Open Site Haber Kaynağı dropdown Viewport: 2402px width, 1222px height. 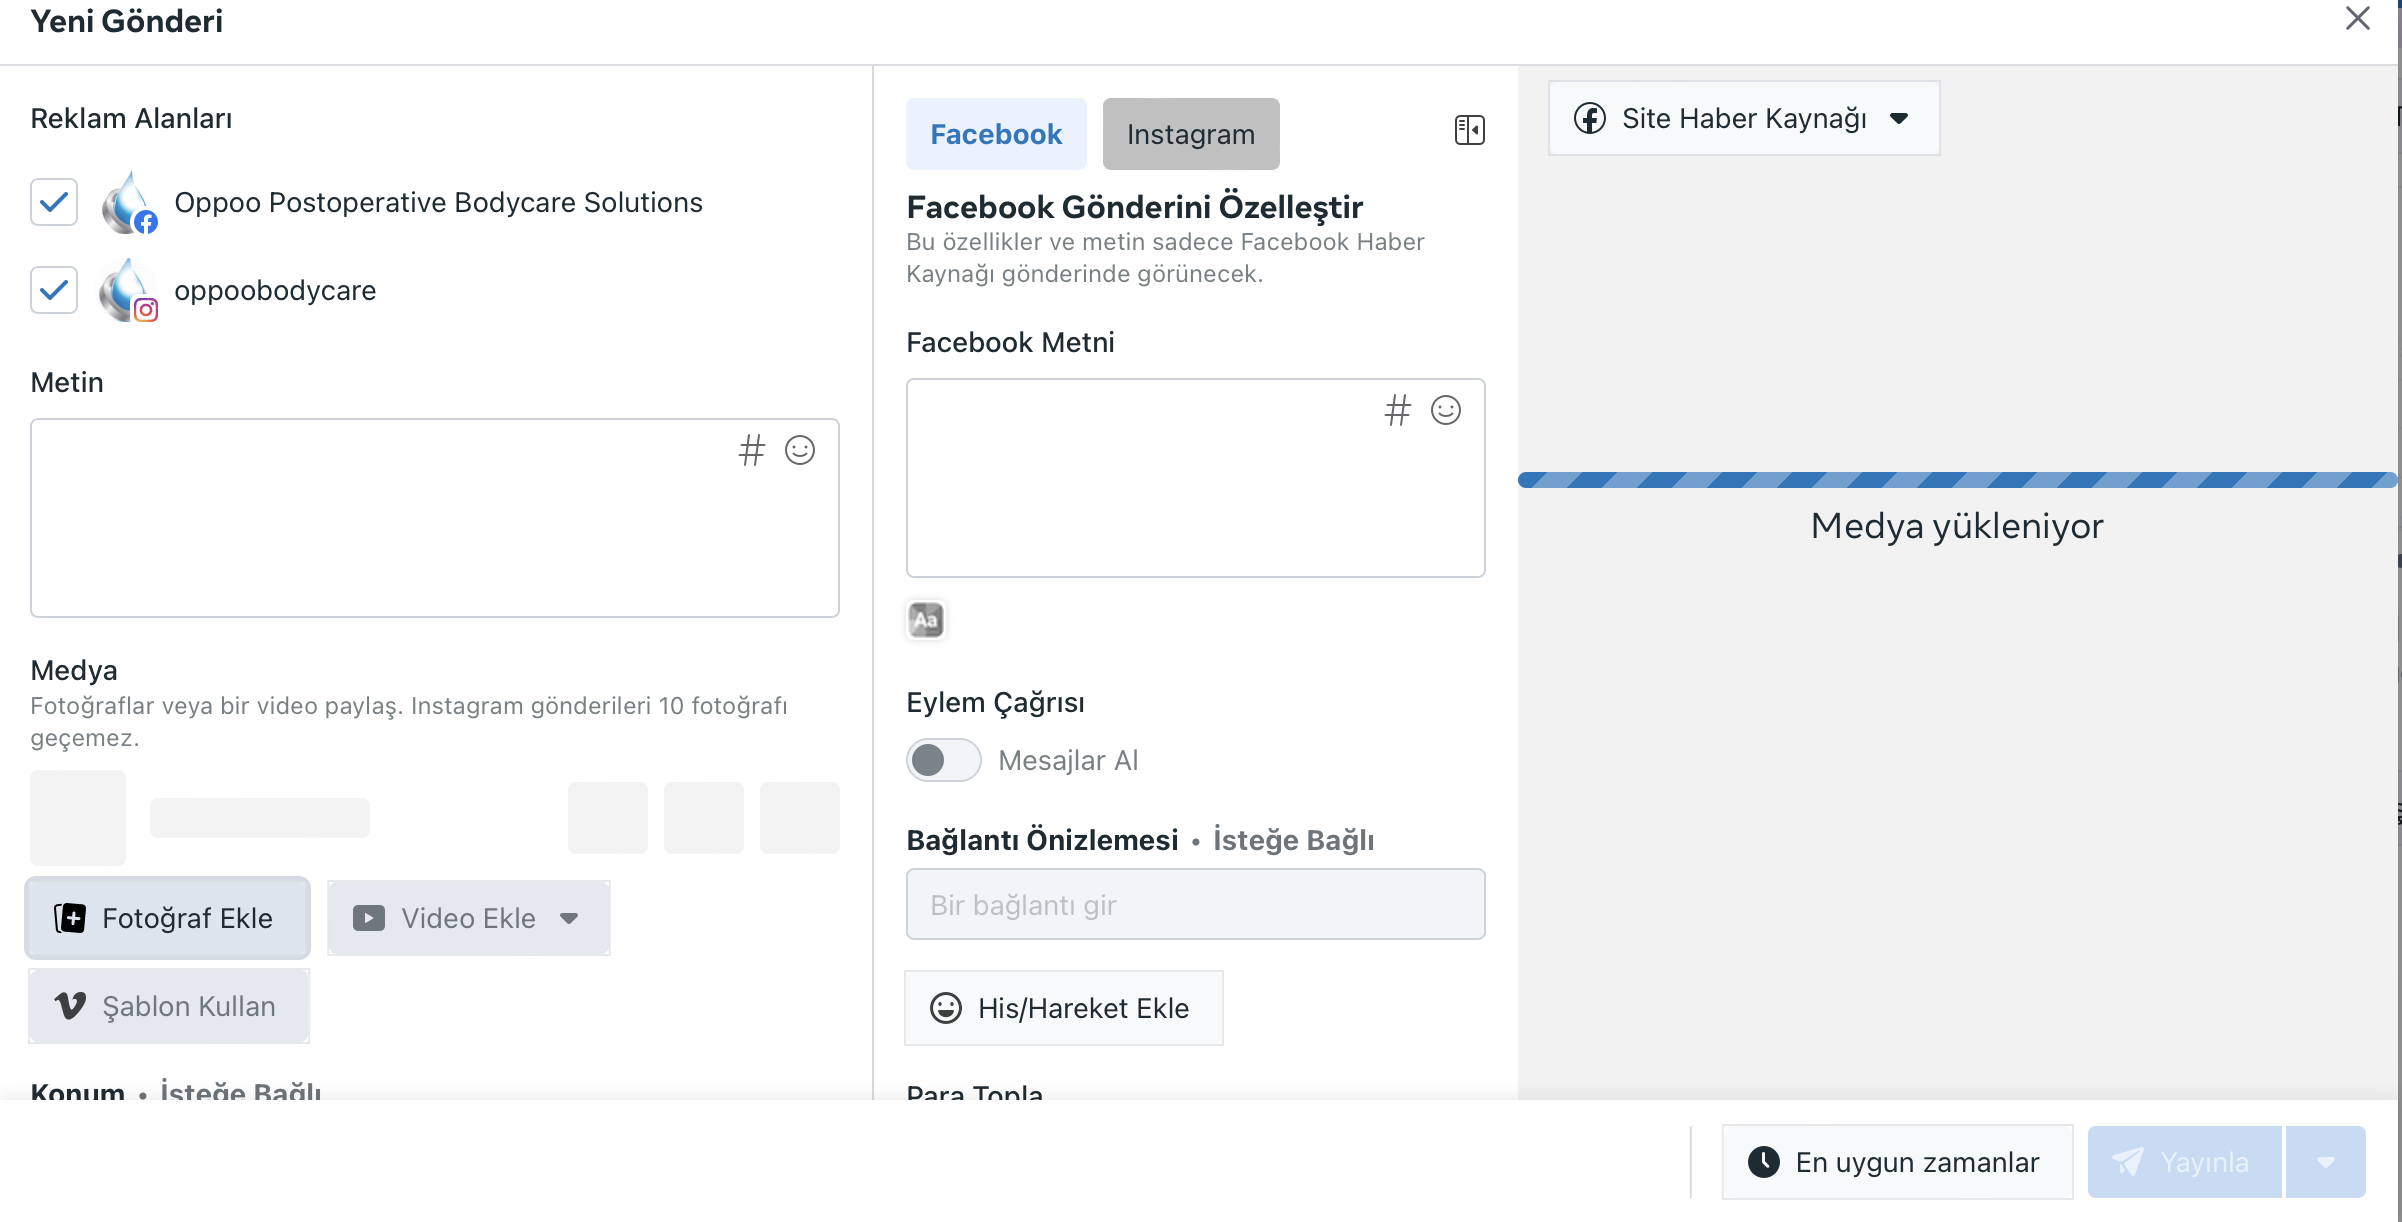pyautogui.click(x=1743, y=118)
